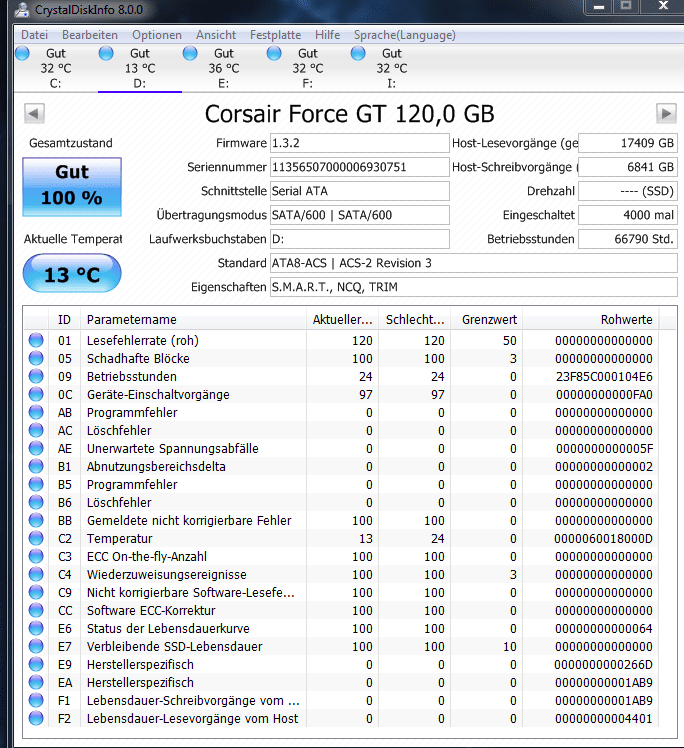684x748 pixels.
Task: Click status orb of Status der Lebensdauerkurve row
Action: click(x=36, y=628)
